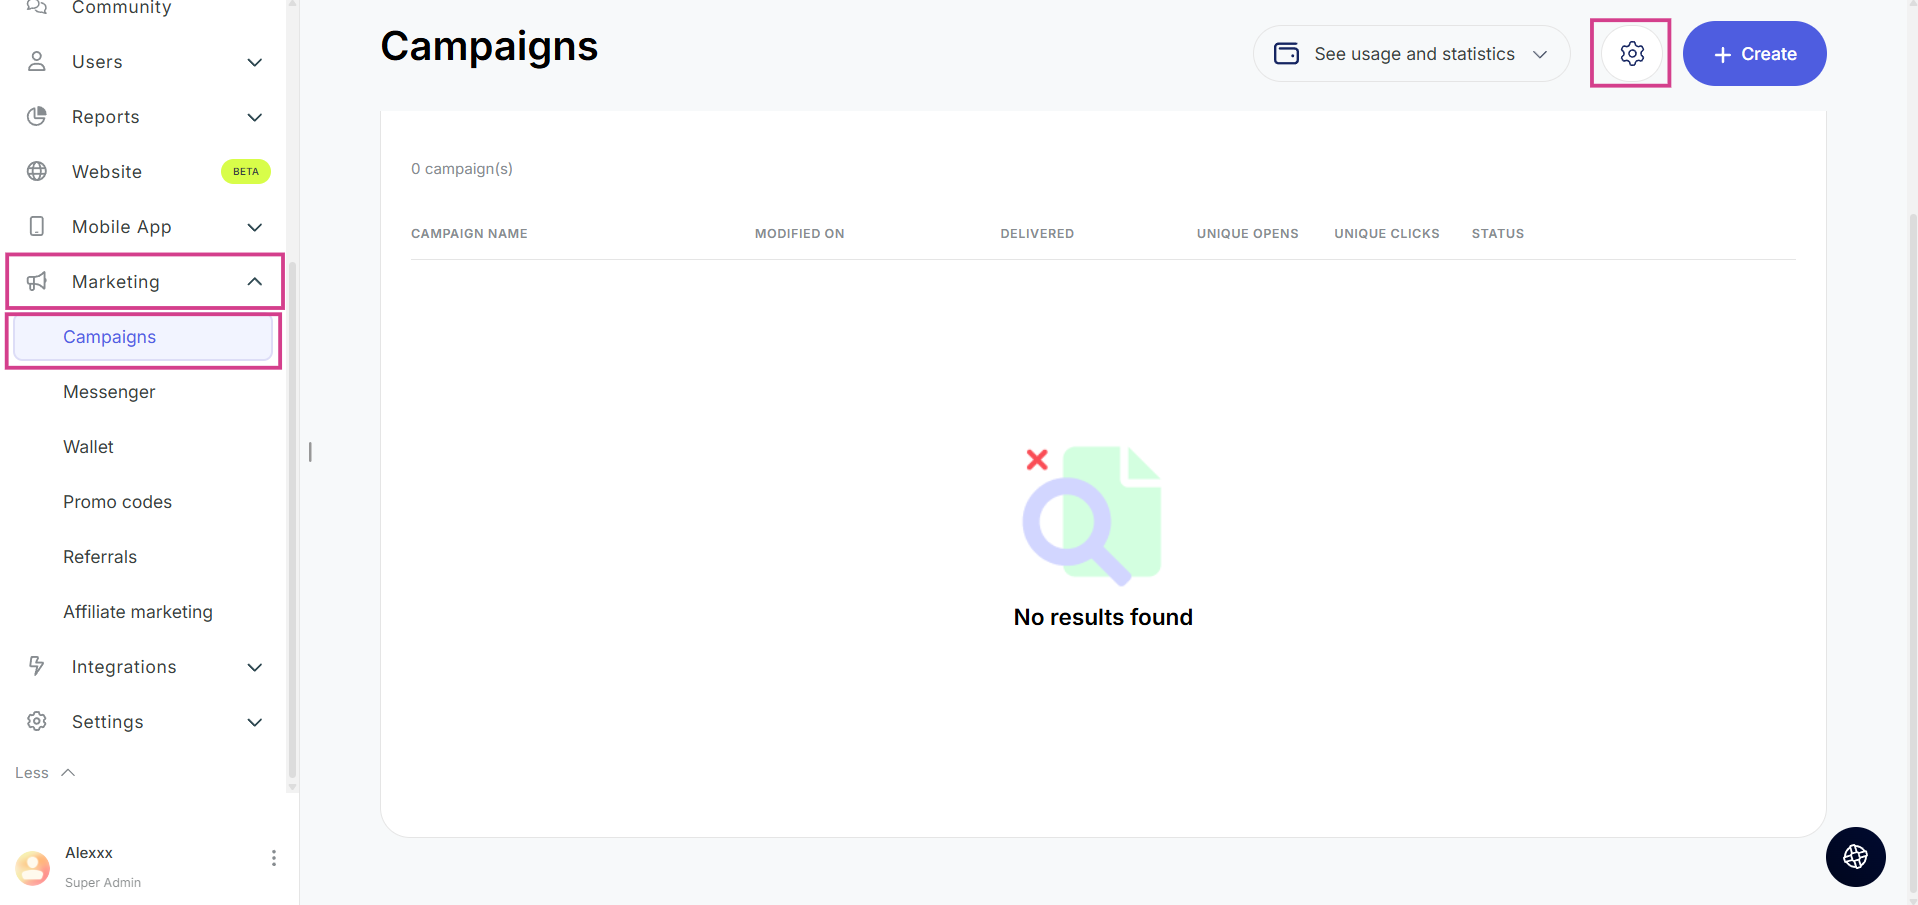Click the Marketing megaphone icon
Image resolution: width=1918 pixels, height=905 pixels.
(37, 282)
